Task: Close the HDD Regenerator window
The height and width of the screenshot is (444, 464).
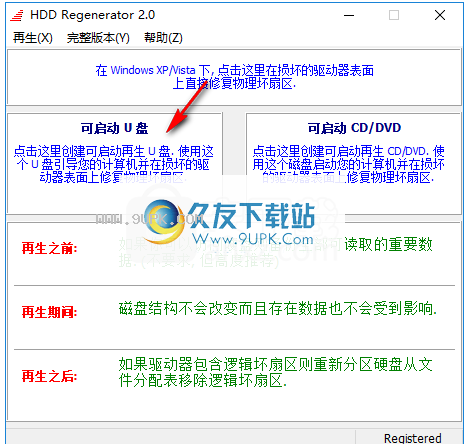Action: (x=440, y=15)
